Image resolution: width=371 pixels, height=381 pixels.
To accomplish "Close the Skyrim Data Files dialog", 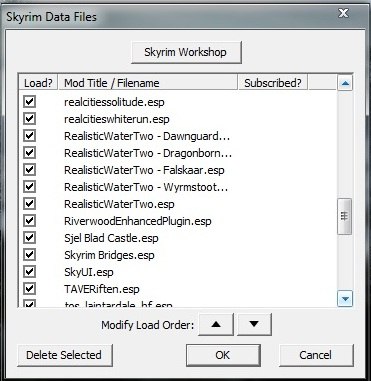I will 343,13.
